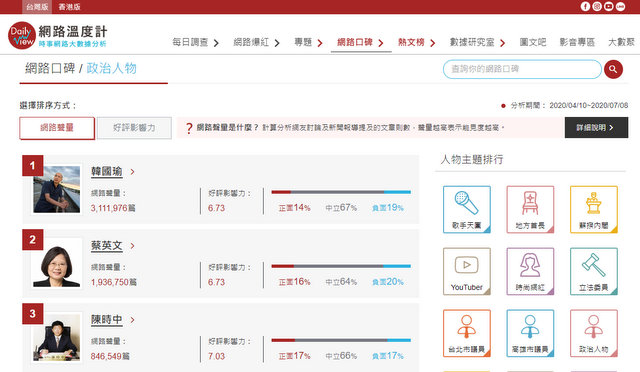Open the 每日調查 menu
This screenshot has width=640, height=372.
190,42
